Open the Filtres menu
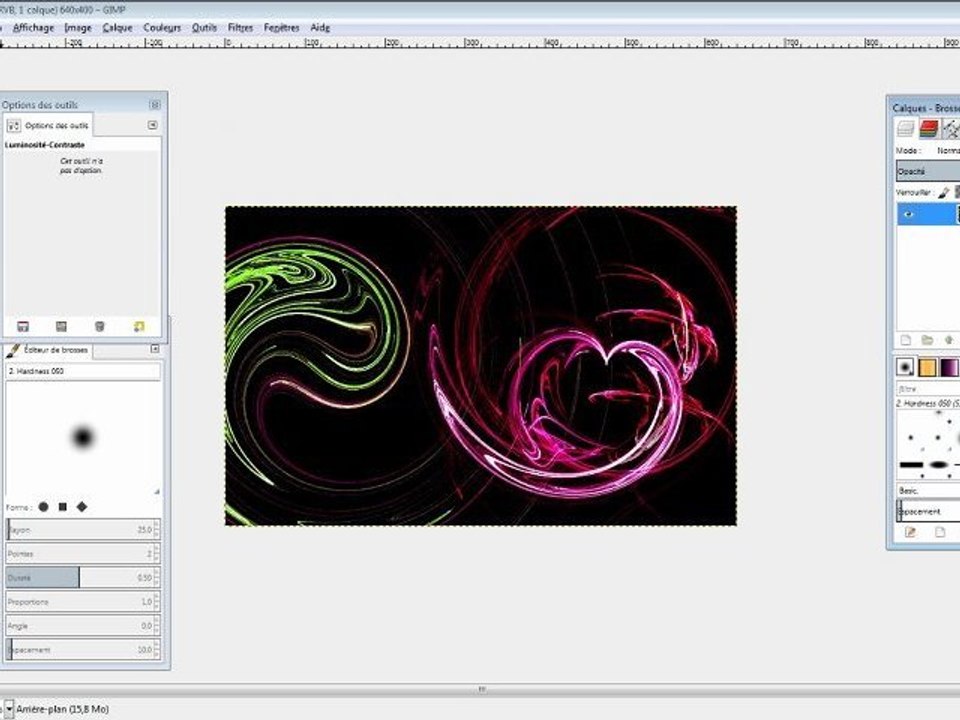The image size is (960, 720). pyautogui.click(x=240, y=28)
